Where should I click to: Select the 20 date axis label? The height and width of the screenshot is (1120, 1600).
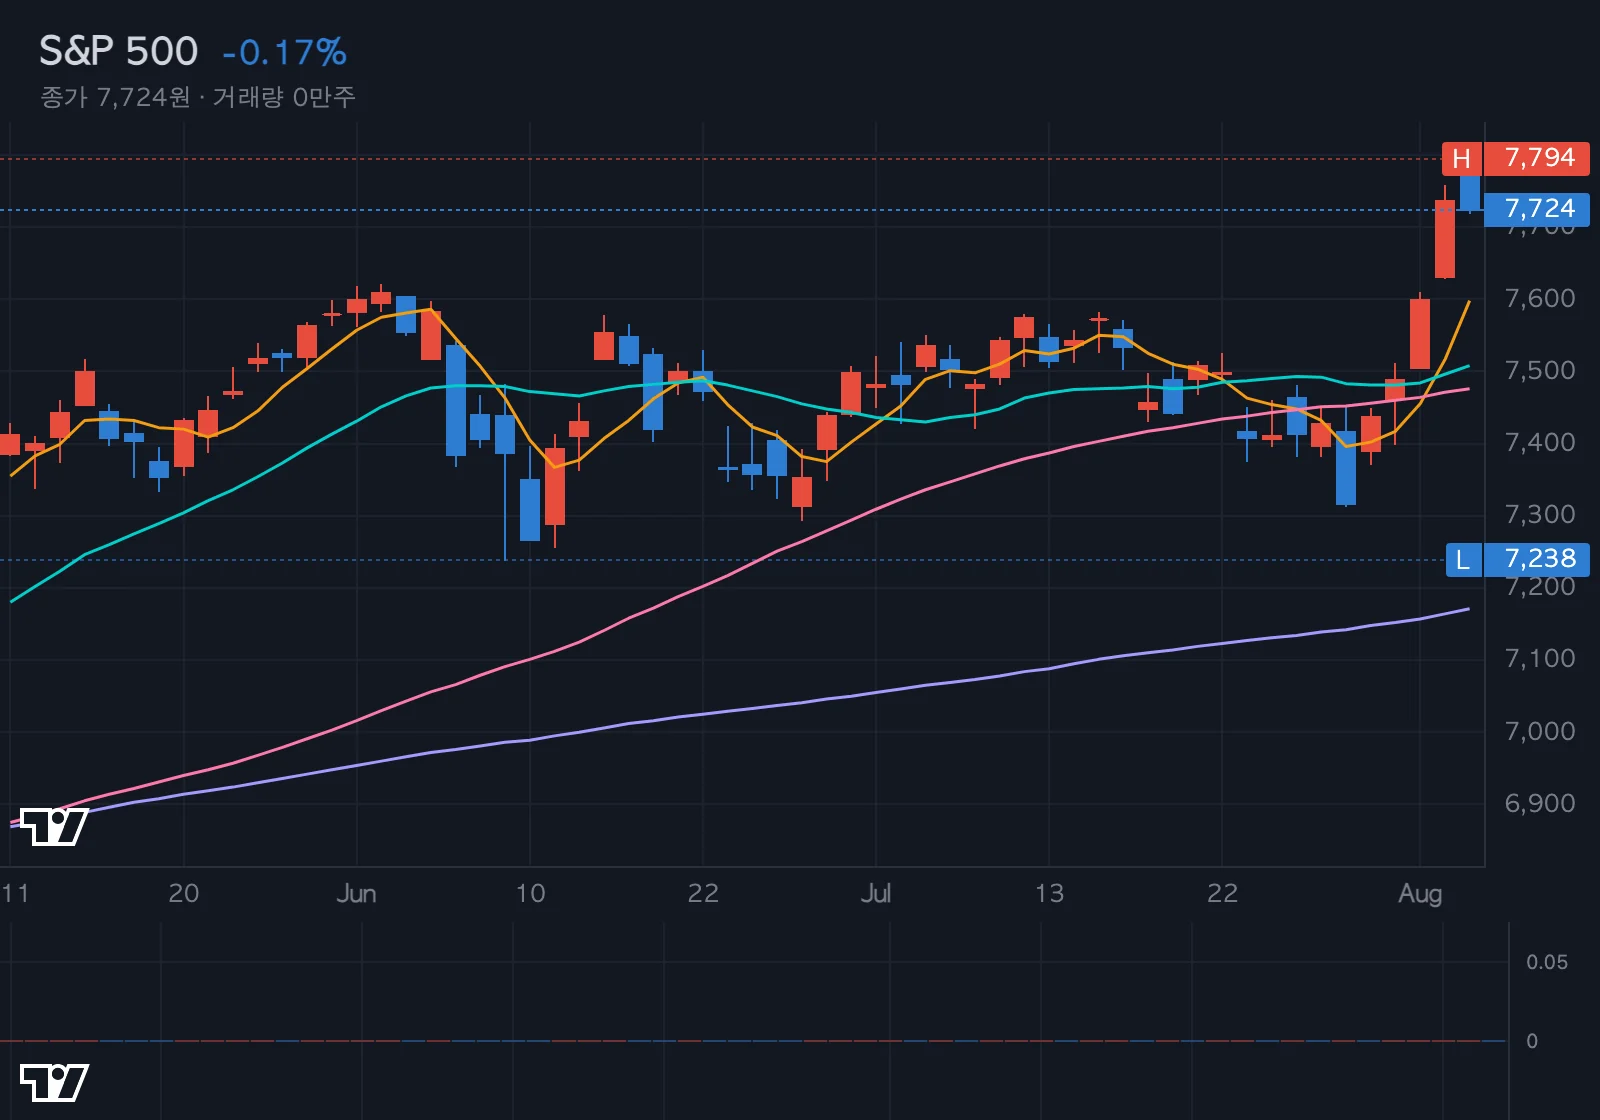[184, 893]
